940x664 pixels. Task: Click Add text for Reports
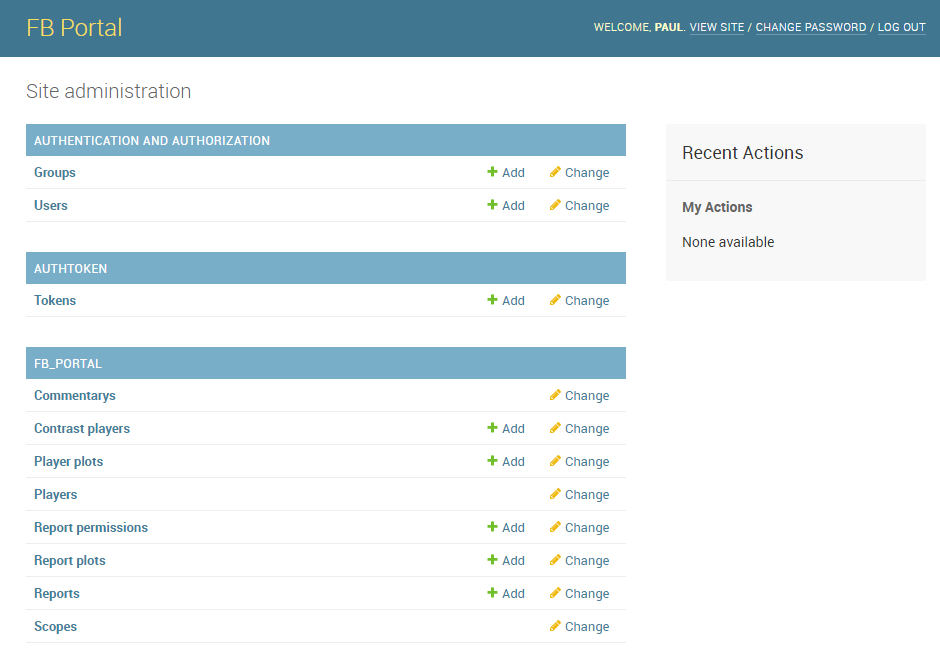[x=513, y=593]
